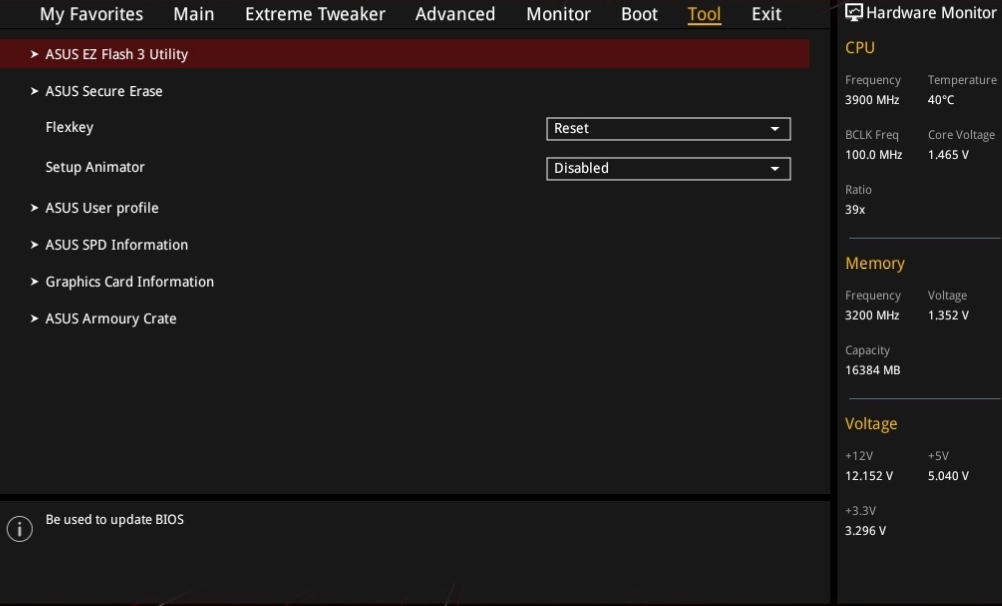Click the Setup Animator label
The width and height of the screenshot is (1002, 606).
95,167
